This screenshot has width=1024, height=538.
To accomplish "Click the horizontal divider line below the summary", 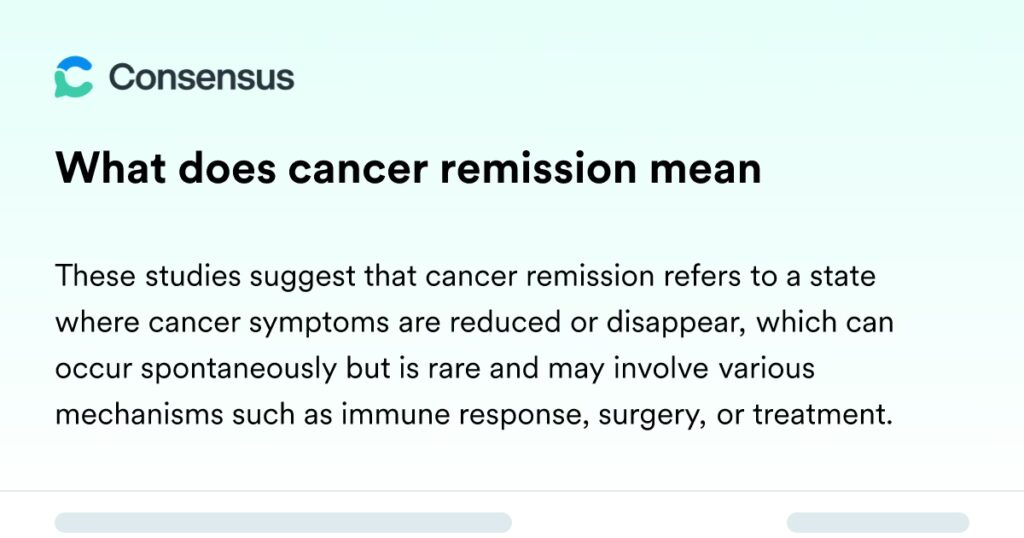I will (x=512, y=491).
